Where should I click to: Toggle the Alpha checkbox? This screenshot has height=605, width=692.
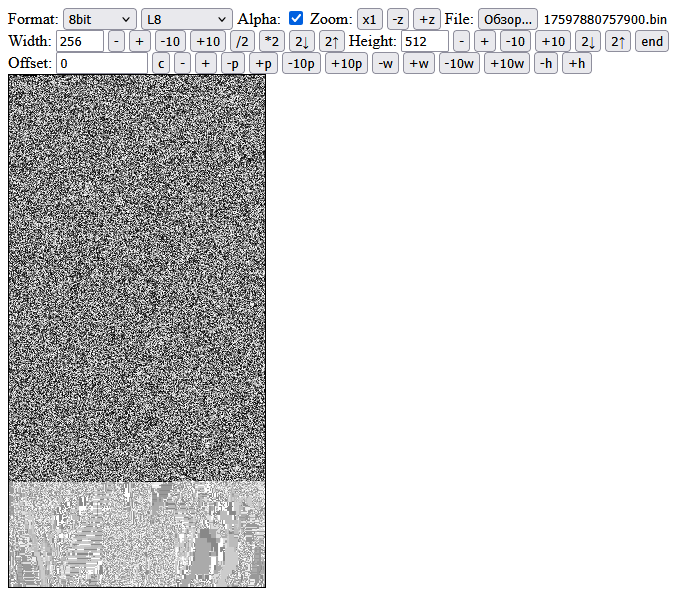coord(296,19)
